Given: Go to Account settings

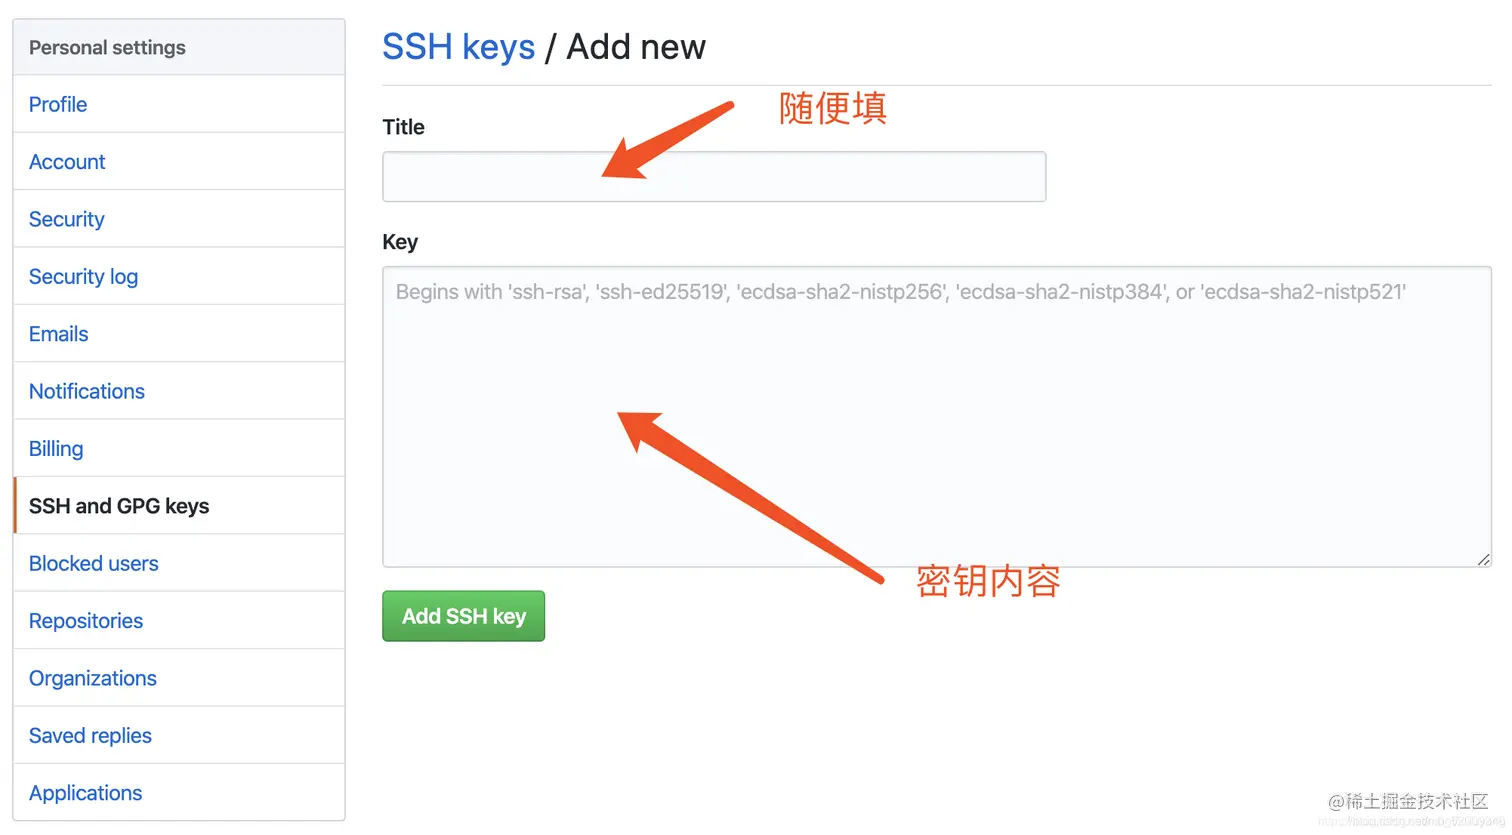Looking at the screenshot, I should pyautogui.click(x=179, y=161).
